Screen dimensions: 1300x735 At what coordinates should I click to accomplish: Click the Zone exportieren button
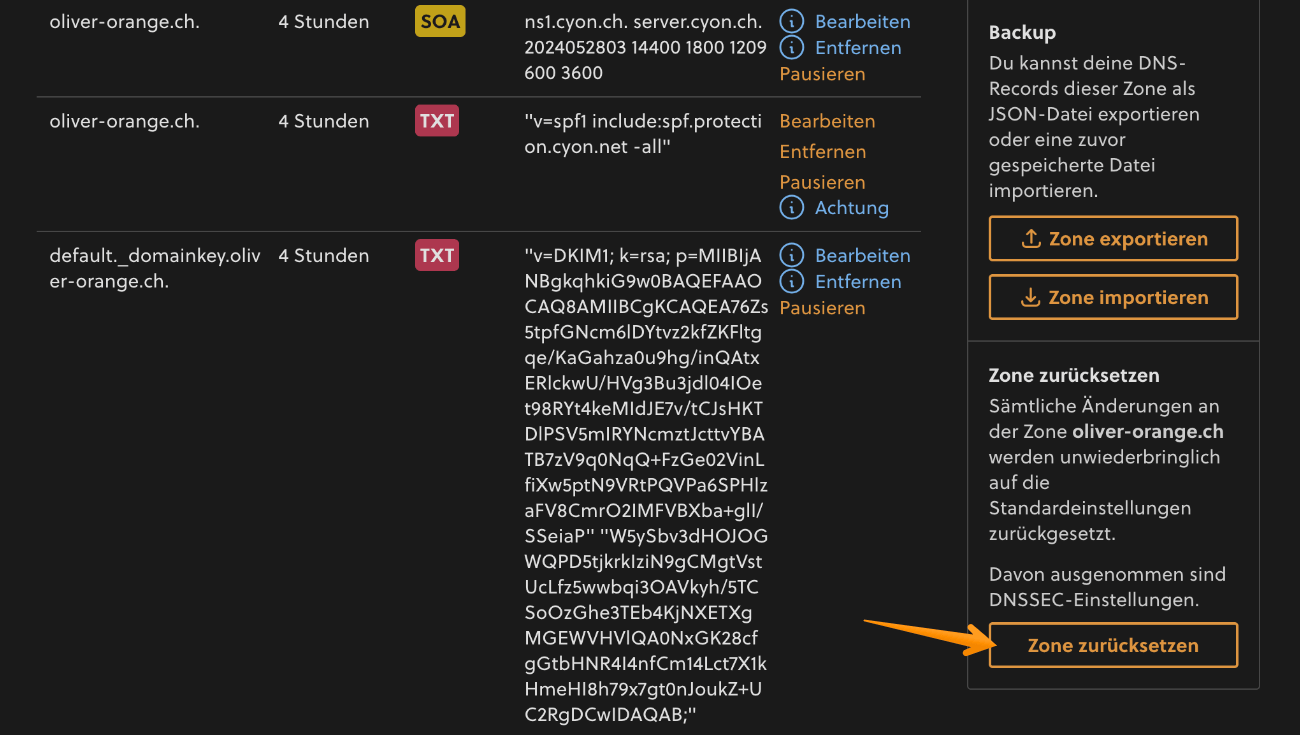pyautogui.click(x=1113, y=239)
